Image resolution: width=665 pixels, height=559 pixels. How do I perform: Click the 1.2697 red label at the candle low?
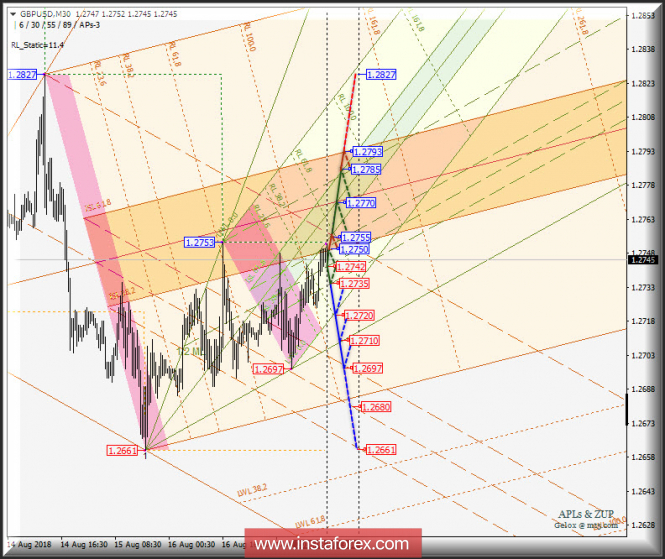click(x=268, y=369)
